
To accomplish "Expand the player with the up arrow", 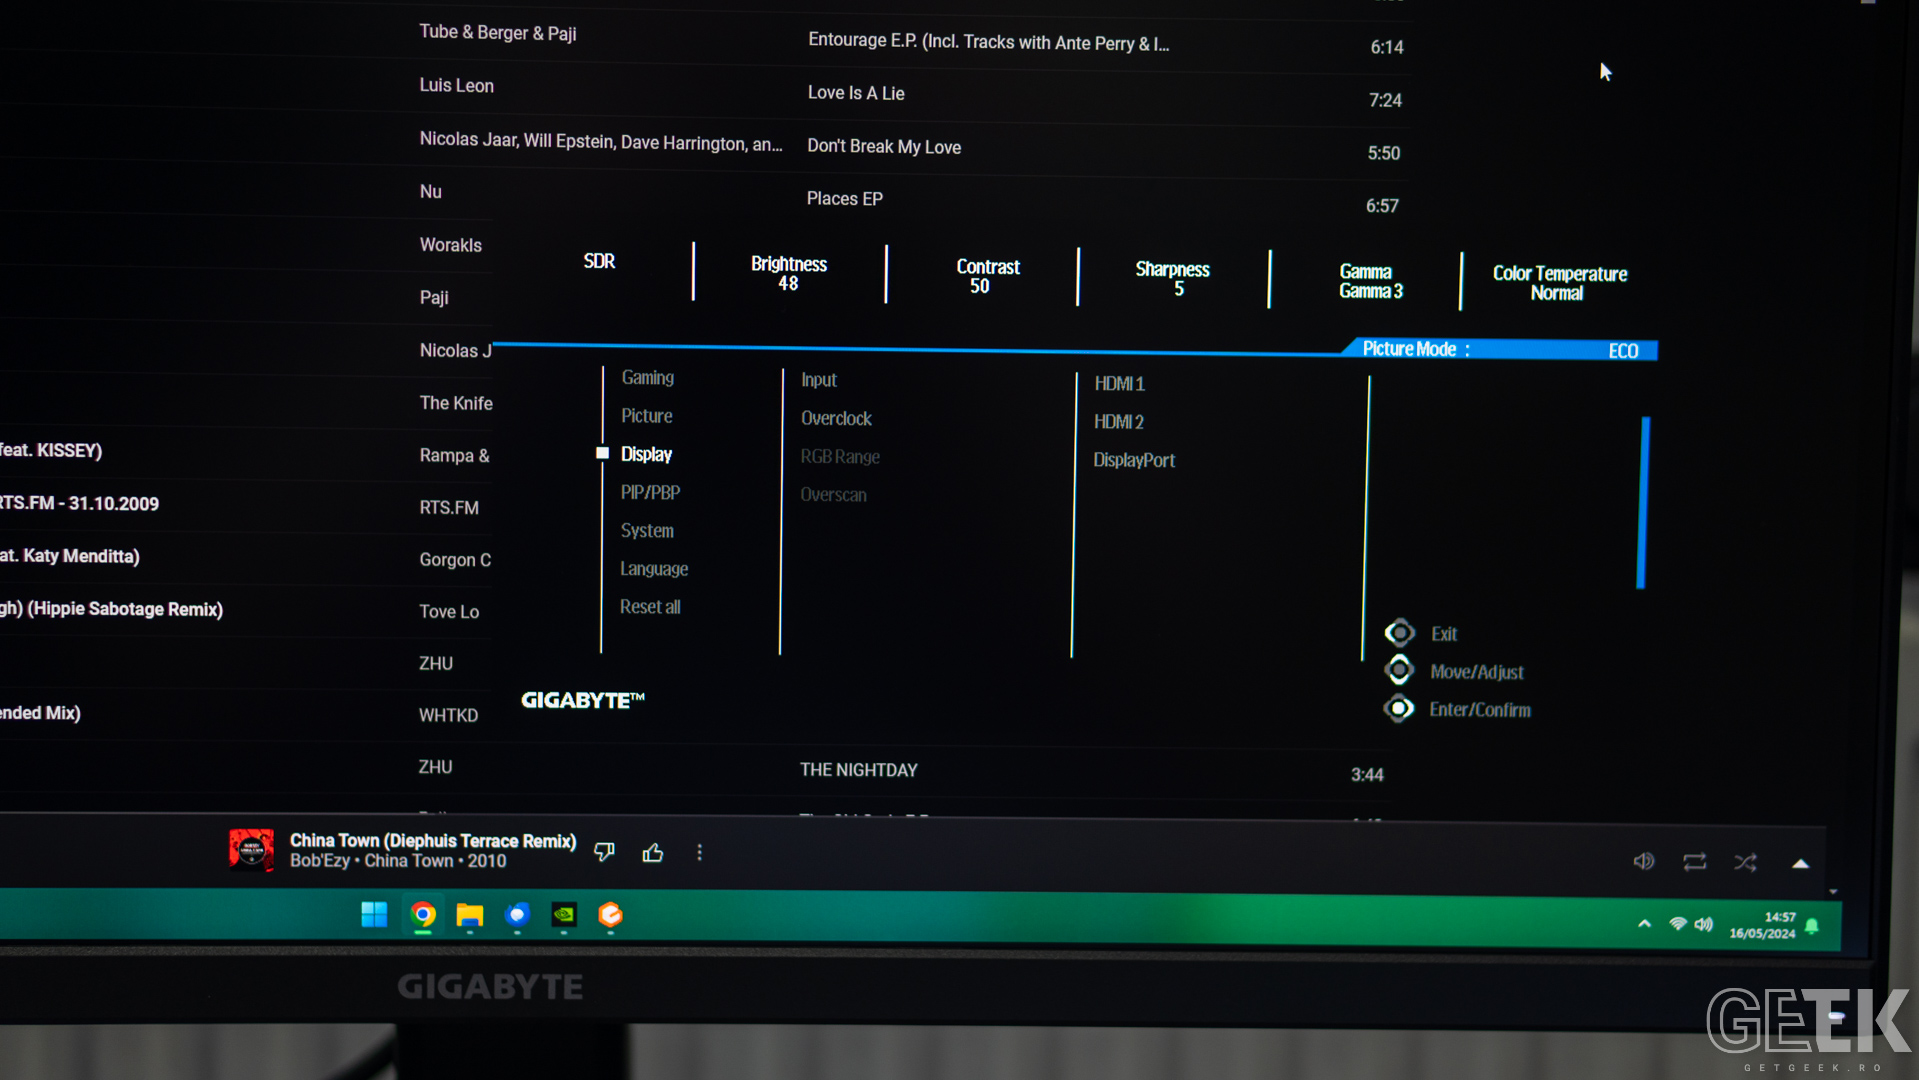I will (1800, 863).
